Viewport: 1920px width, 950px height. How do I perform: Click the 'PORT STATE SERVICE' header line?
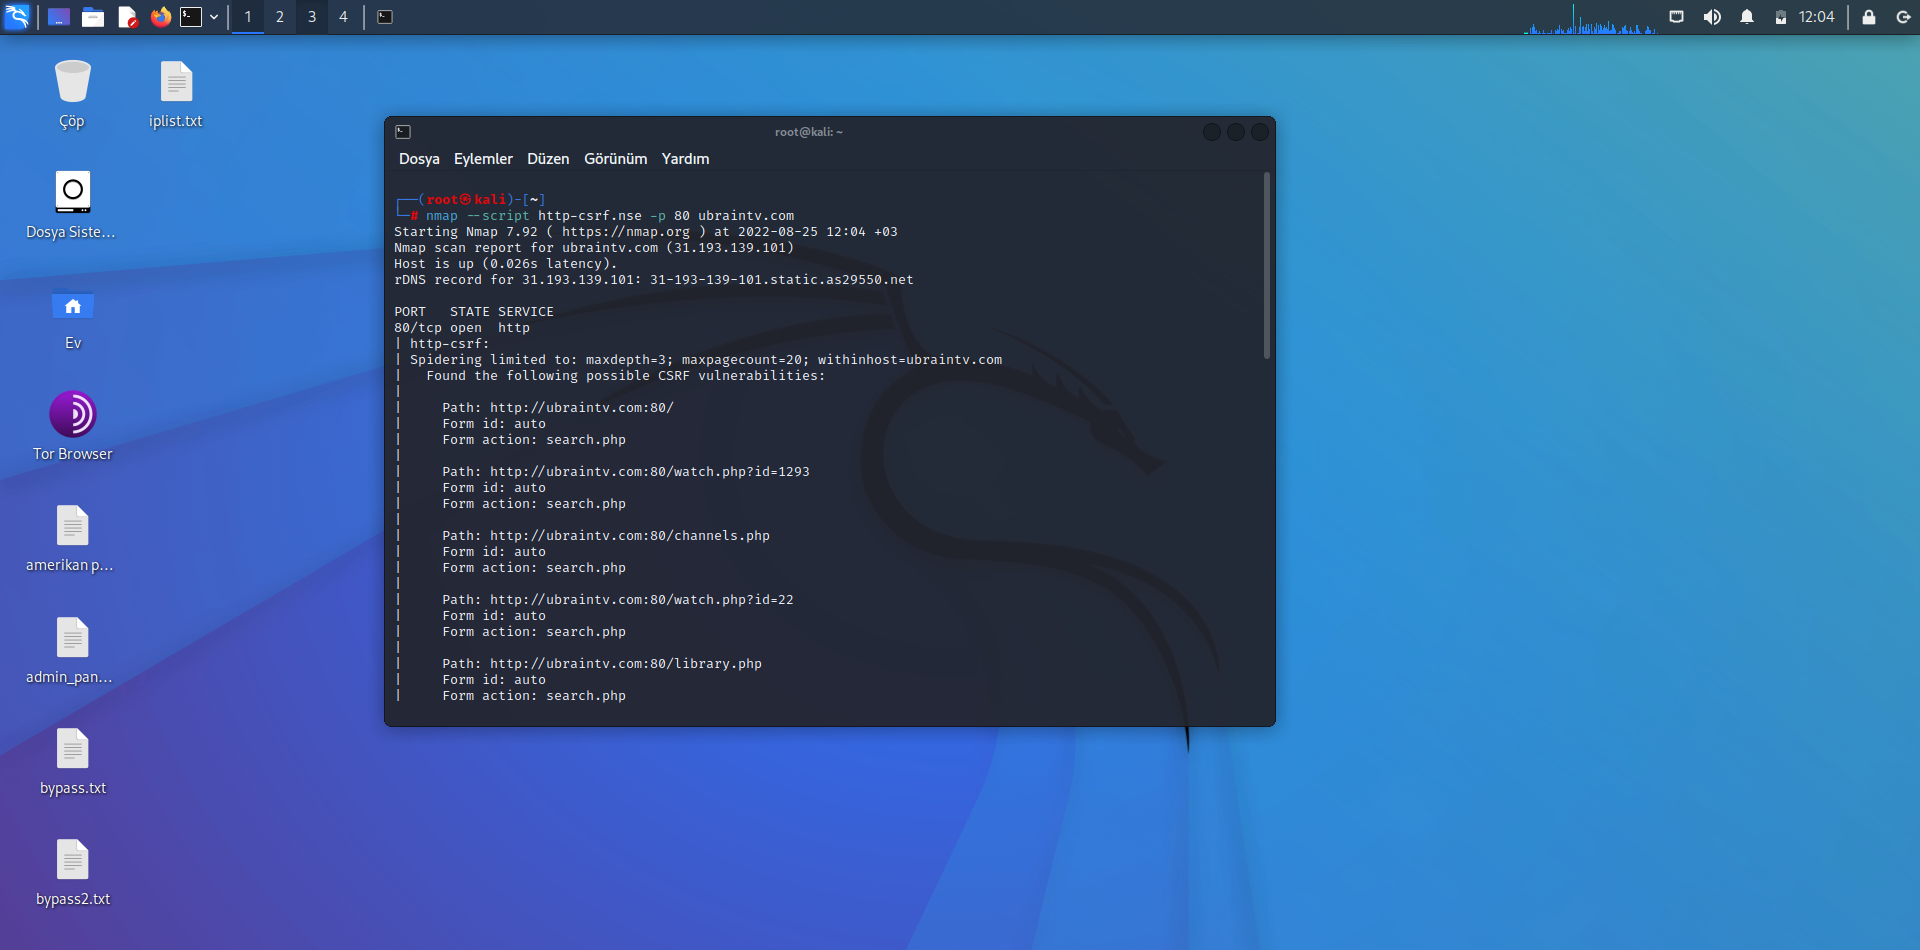(x=474, y=312)
